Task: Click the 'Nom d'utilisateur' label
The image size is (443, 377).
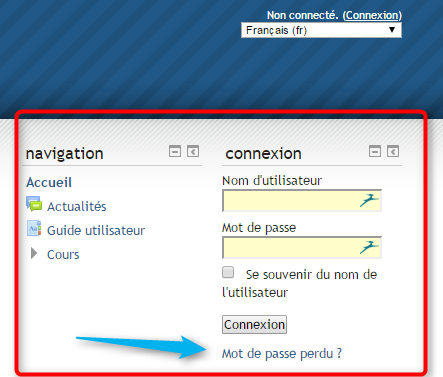Action: click(272, 181)
